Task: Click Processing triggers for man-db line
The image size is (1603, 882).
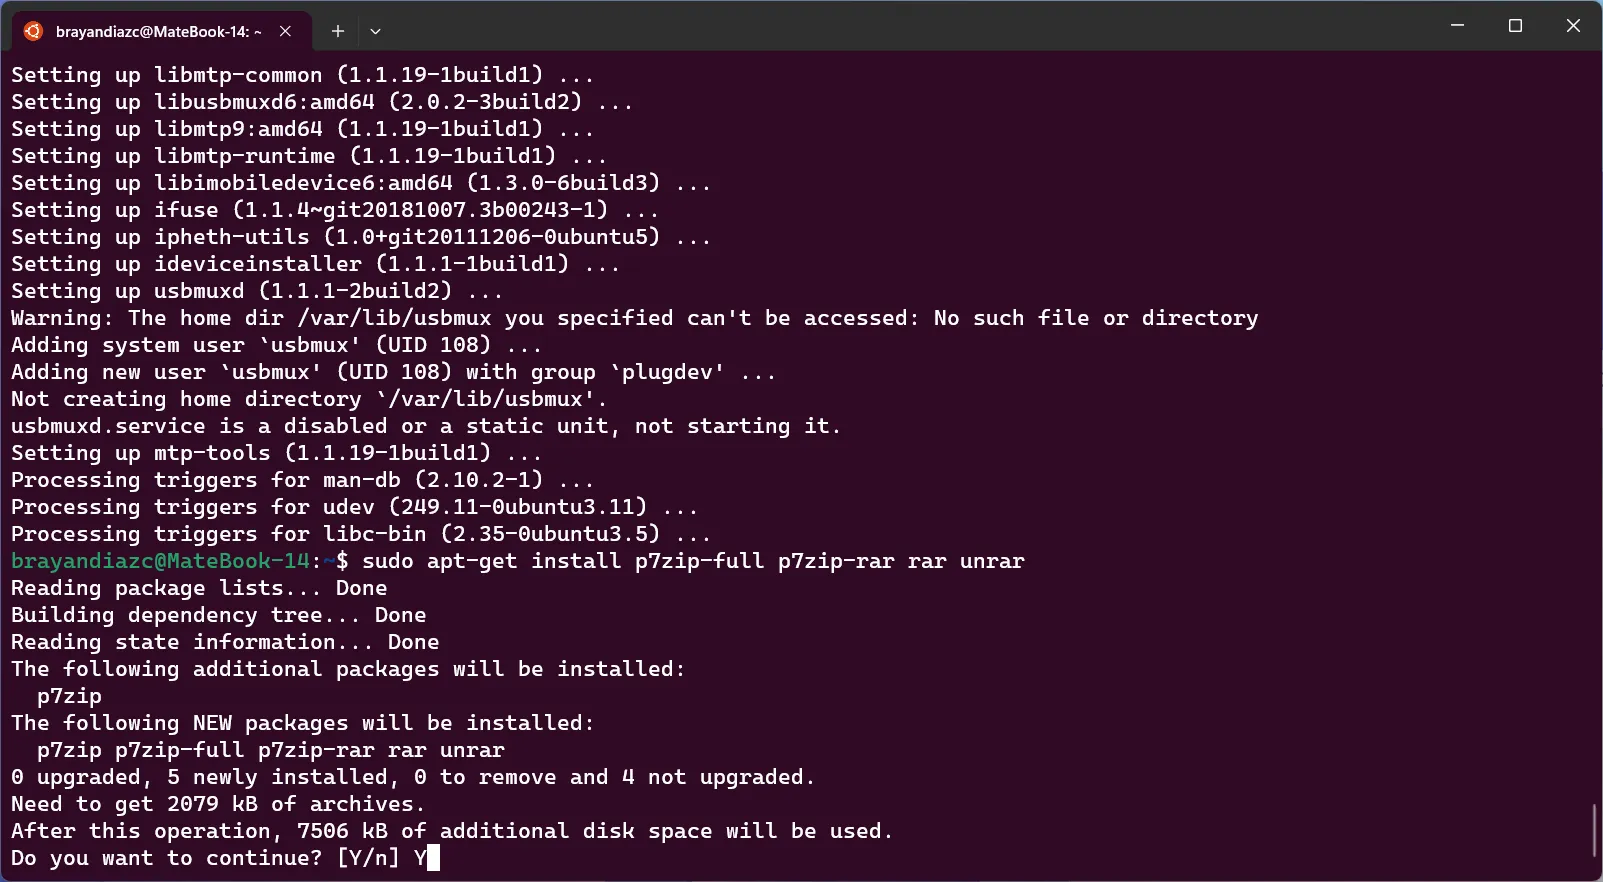Action: (x=302, y=480)
